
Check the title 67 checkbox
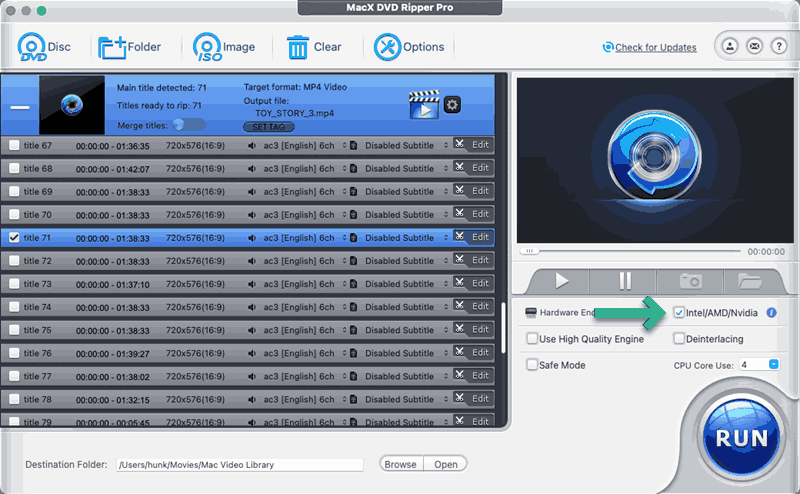(14, 145)
